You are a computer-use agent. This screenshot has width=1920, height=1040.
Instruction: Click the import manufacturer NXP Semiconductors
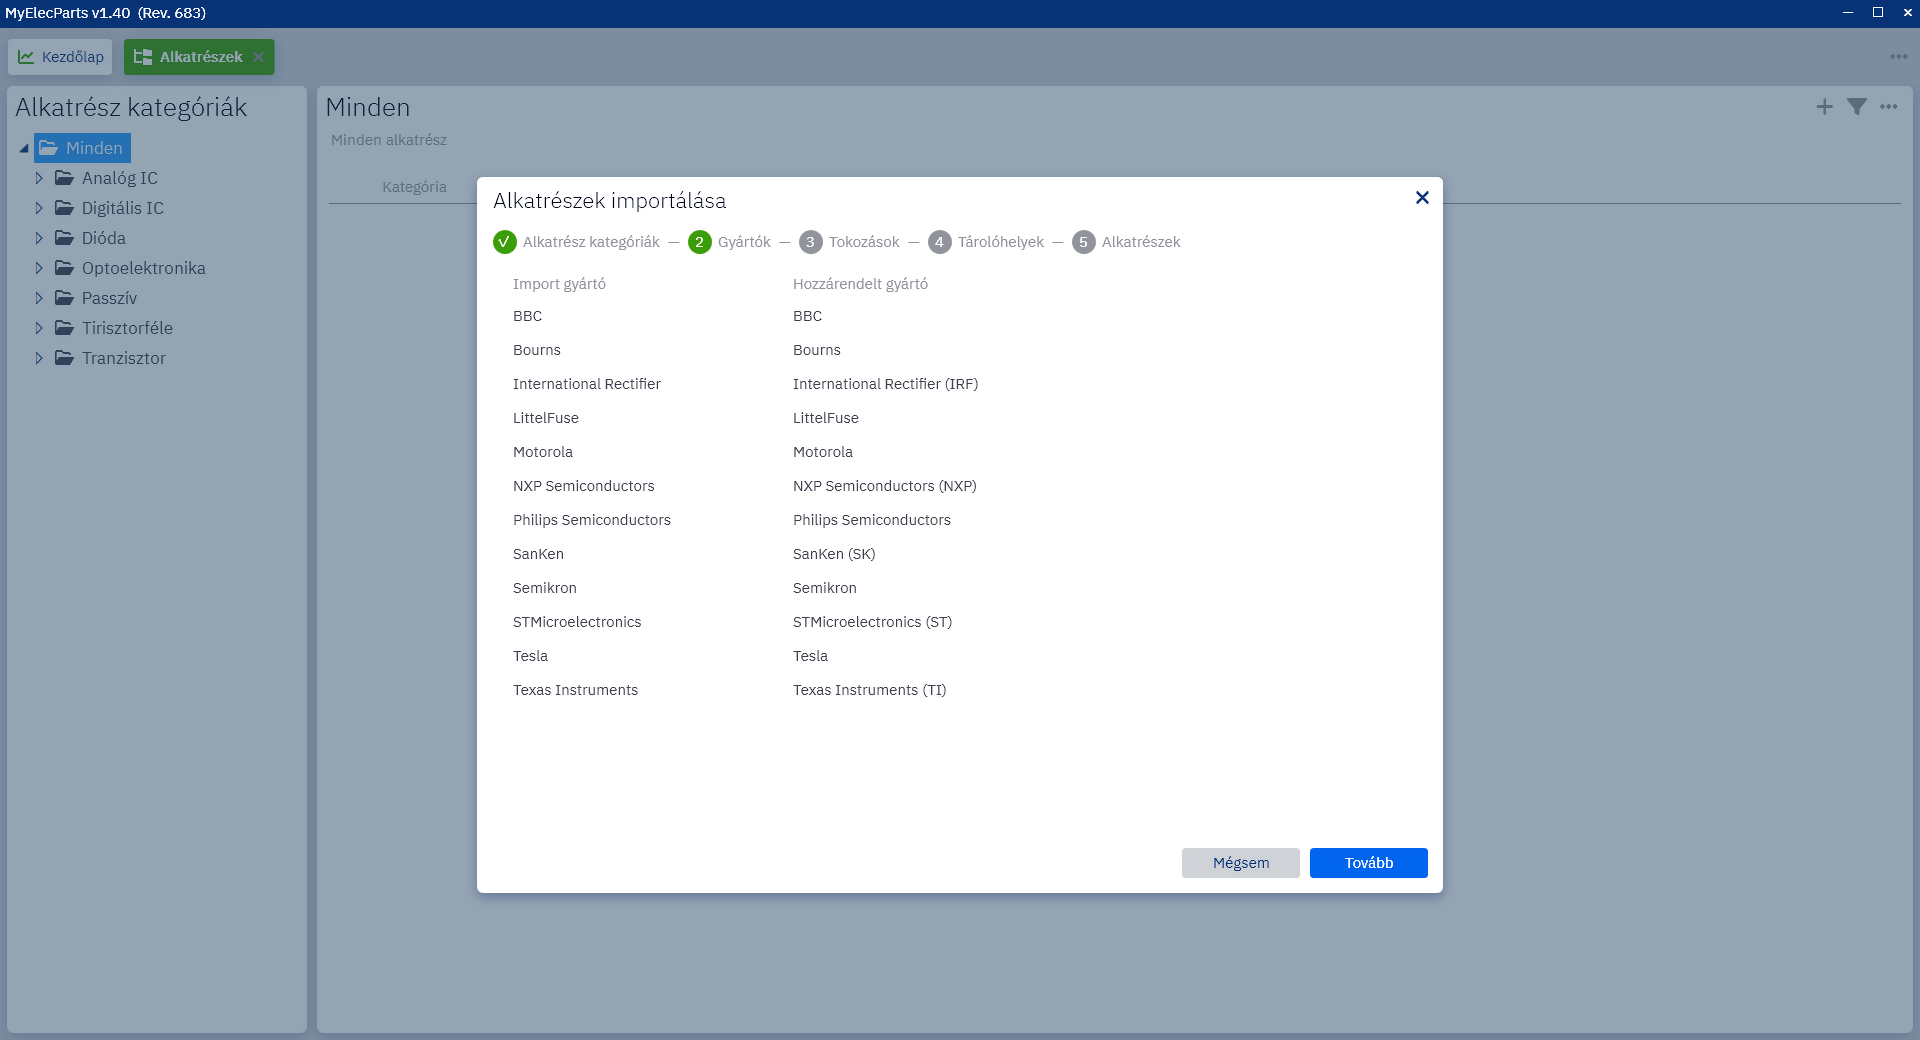(x=583, y=486)
